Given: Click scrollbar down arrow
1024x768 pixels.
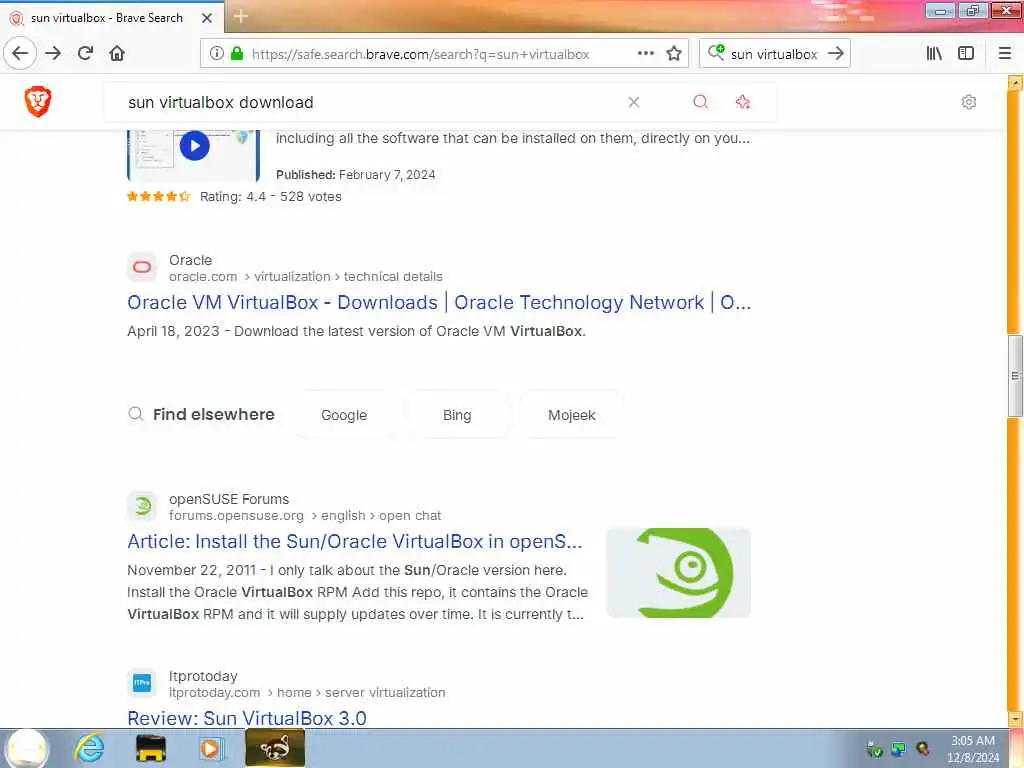Looking at the screenshot, I should point(1014,719).
